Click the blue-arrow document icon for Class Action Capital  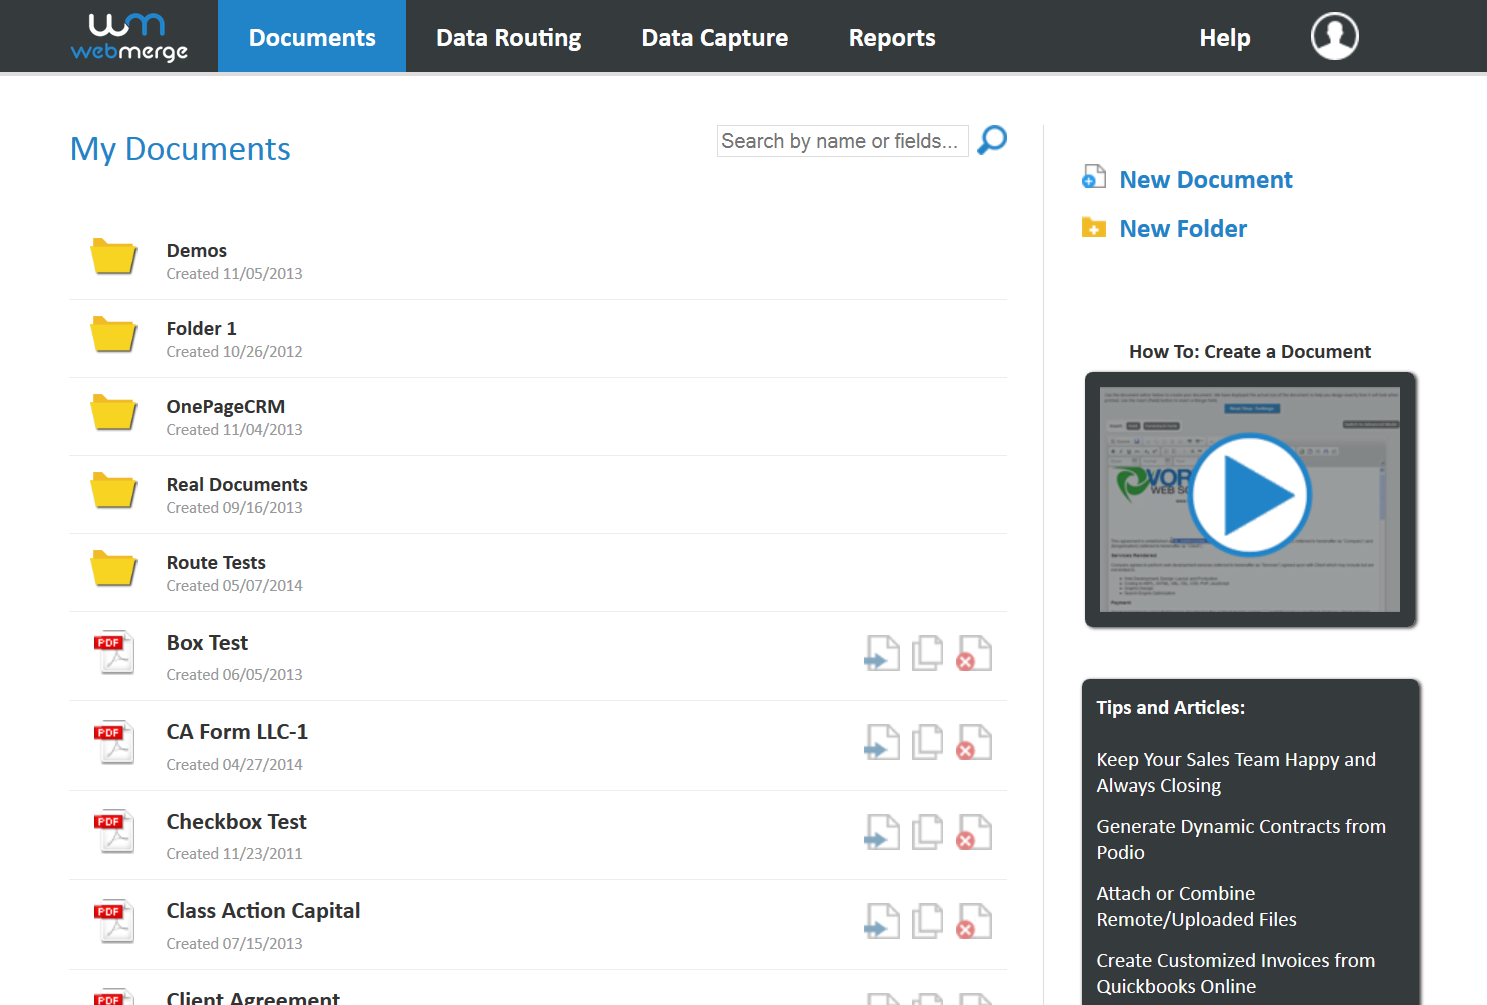(x=882, y=922)
